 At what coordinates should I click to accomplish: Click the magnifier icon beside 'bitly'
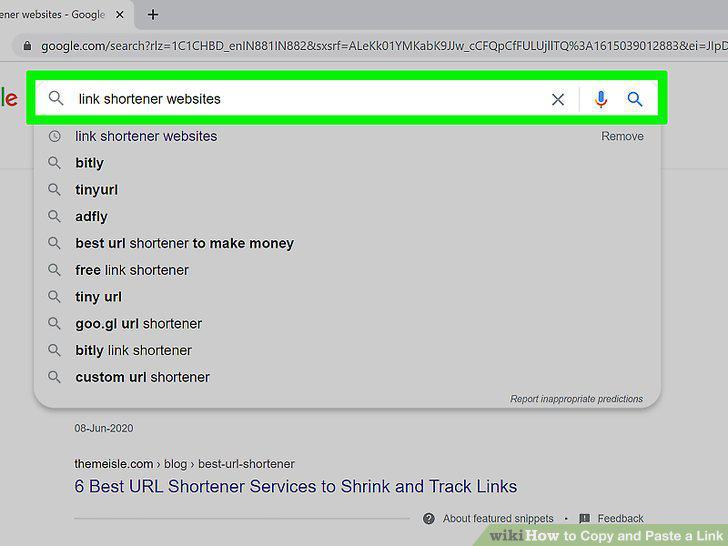(x=54, y=163)
